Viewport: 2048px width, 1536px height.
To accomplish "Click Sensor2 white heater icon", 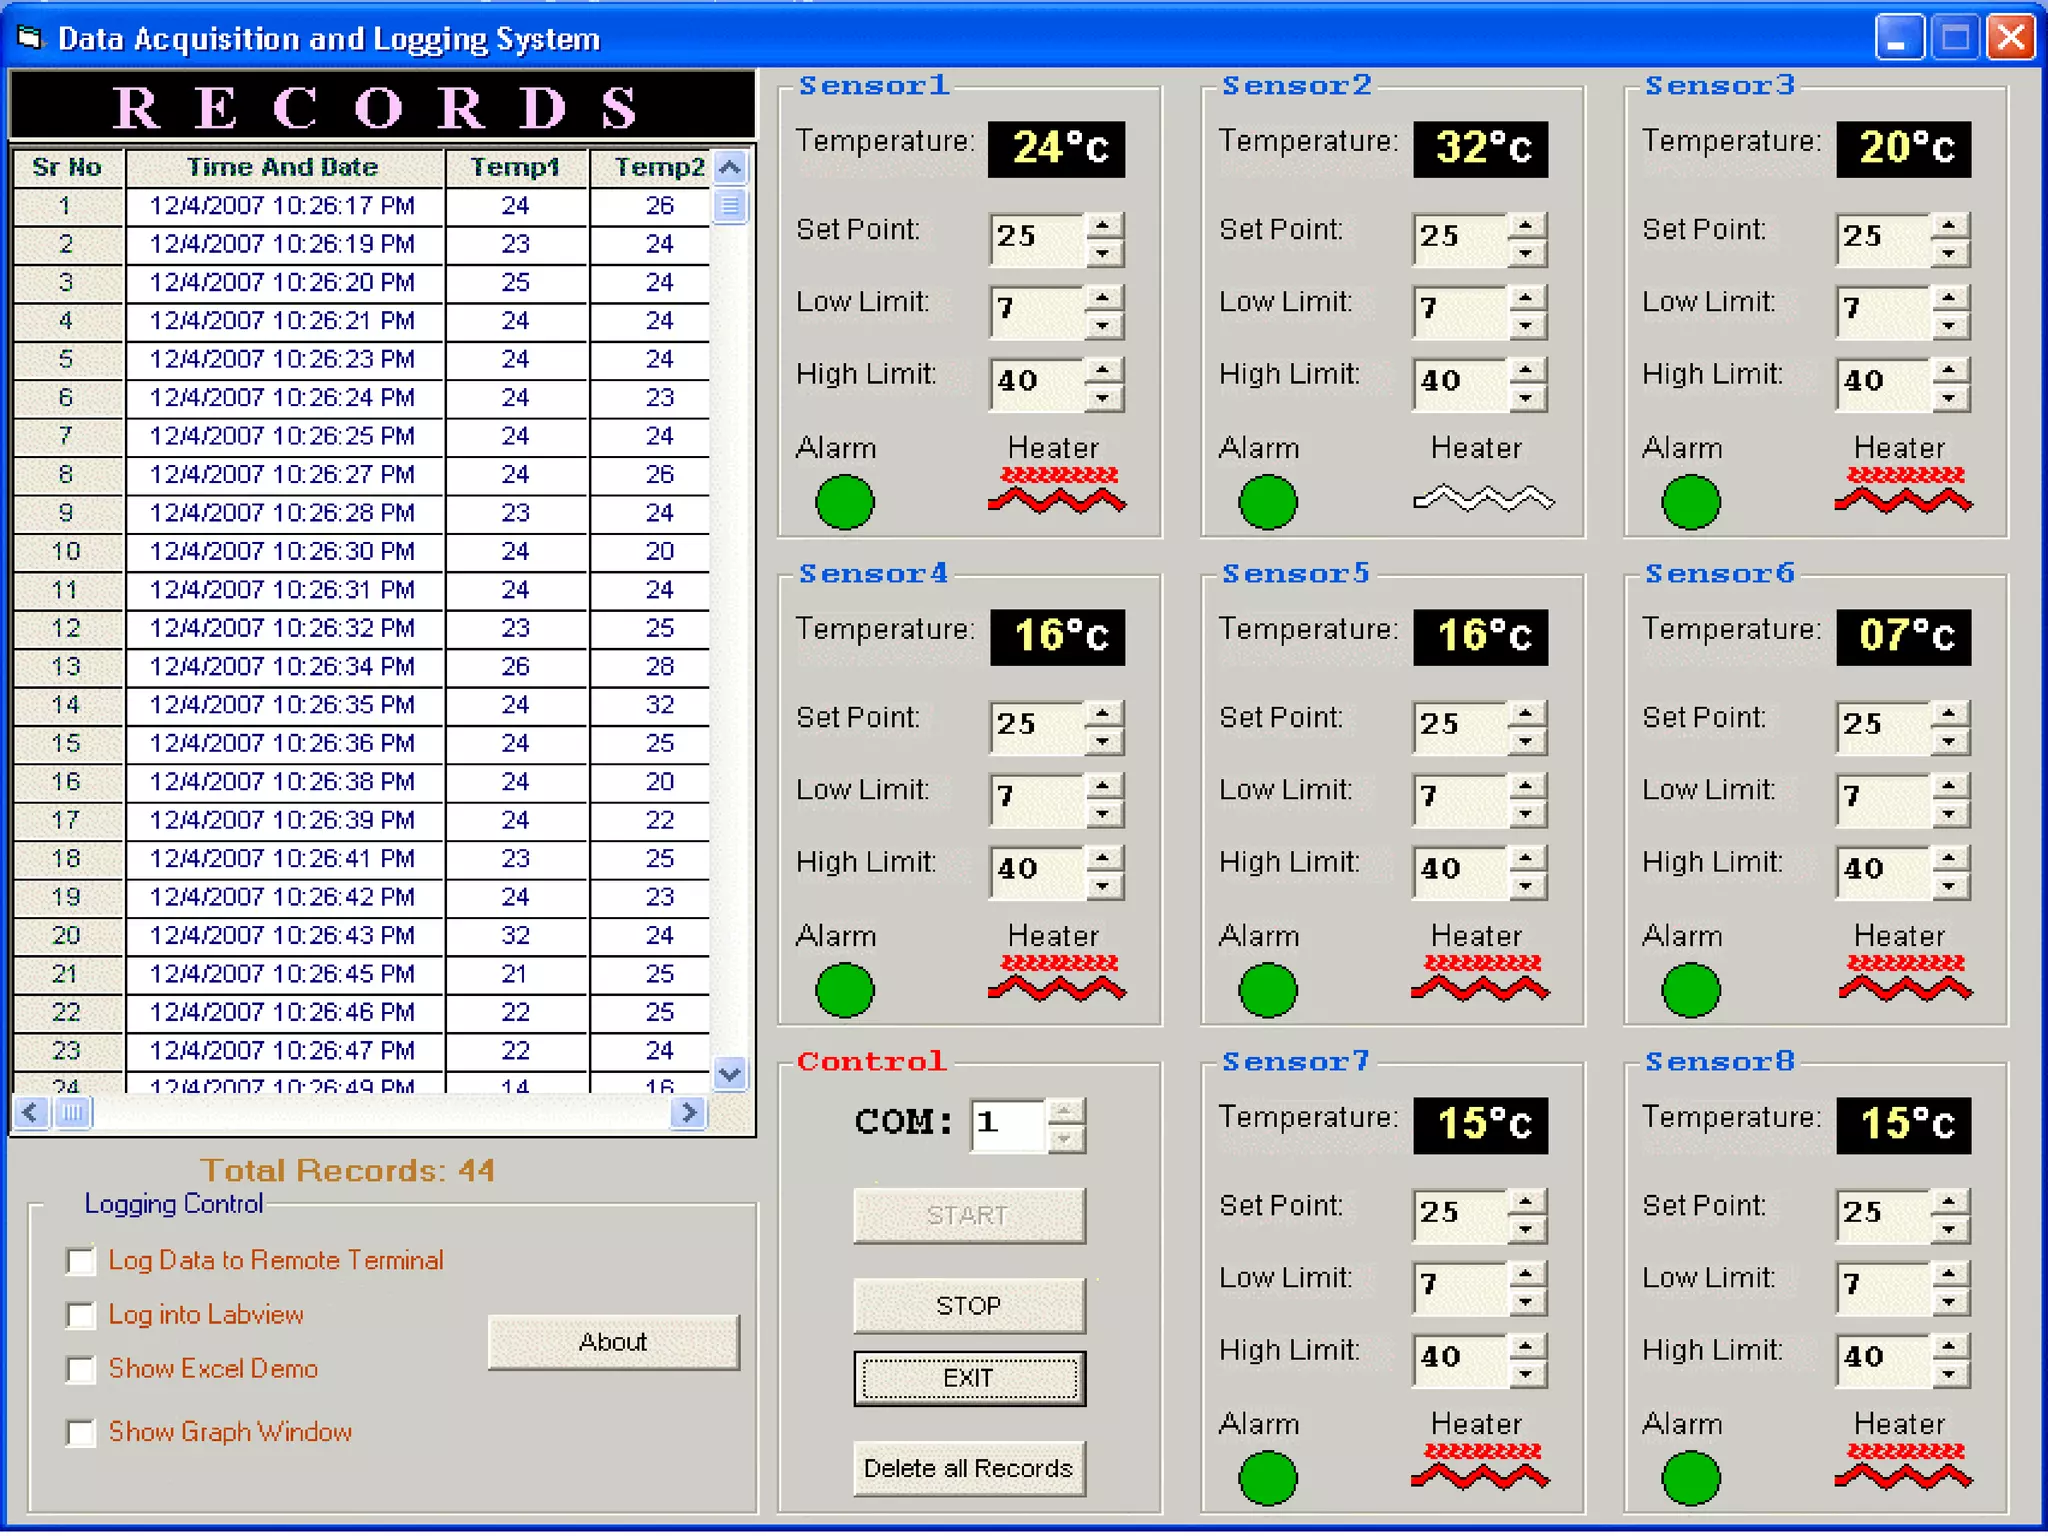I will pos(1483,497).
